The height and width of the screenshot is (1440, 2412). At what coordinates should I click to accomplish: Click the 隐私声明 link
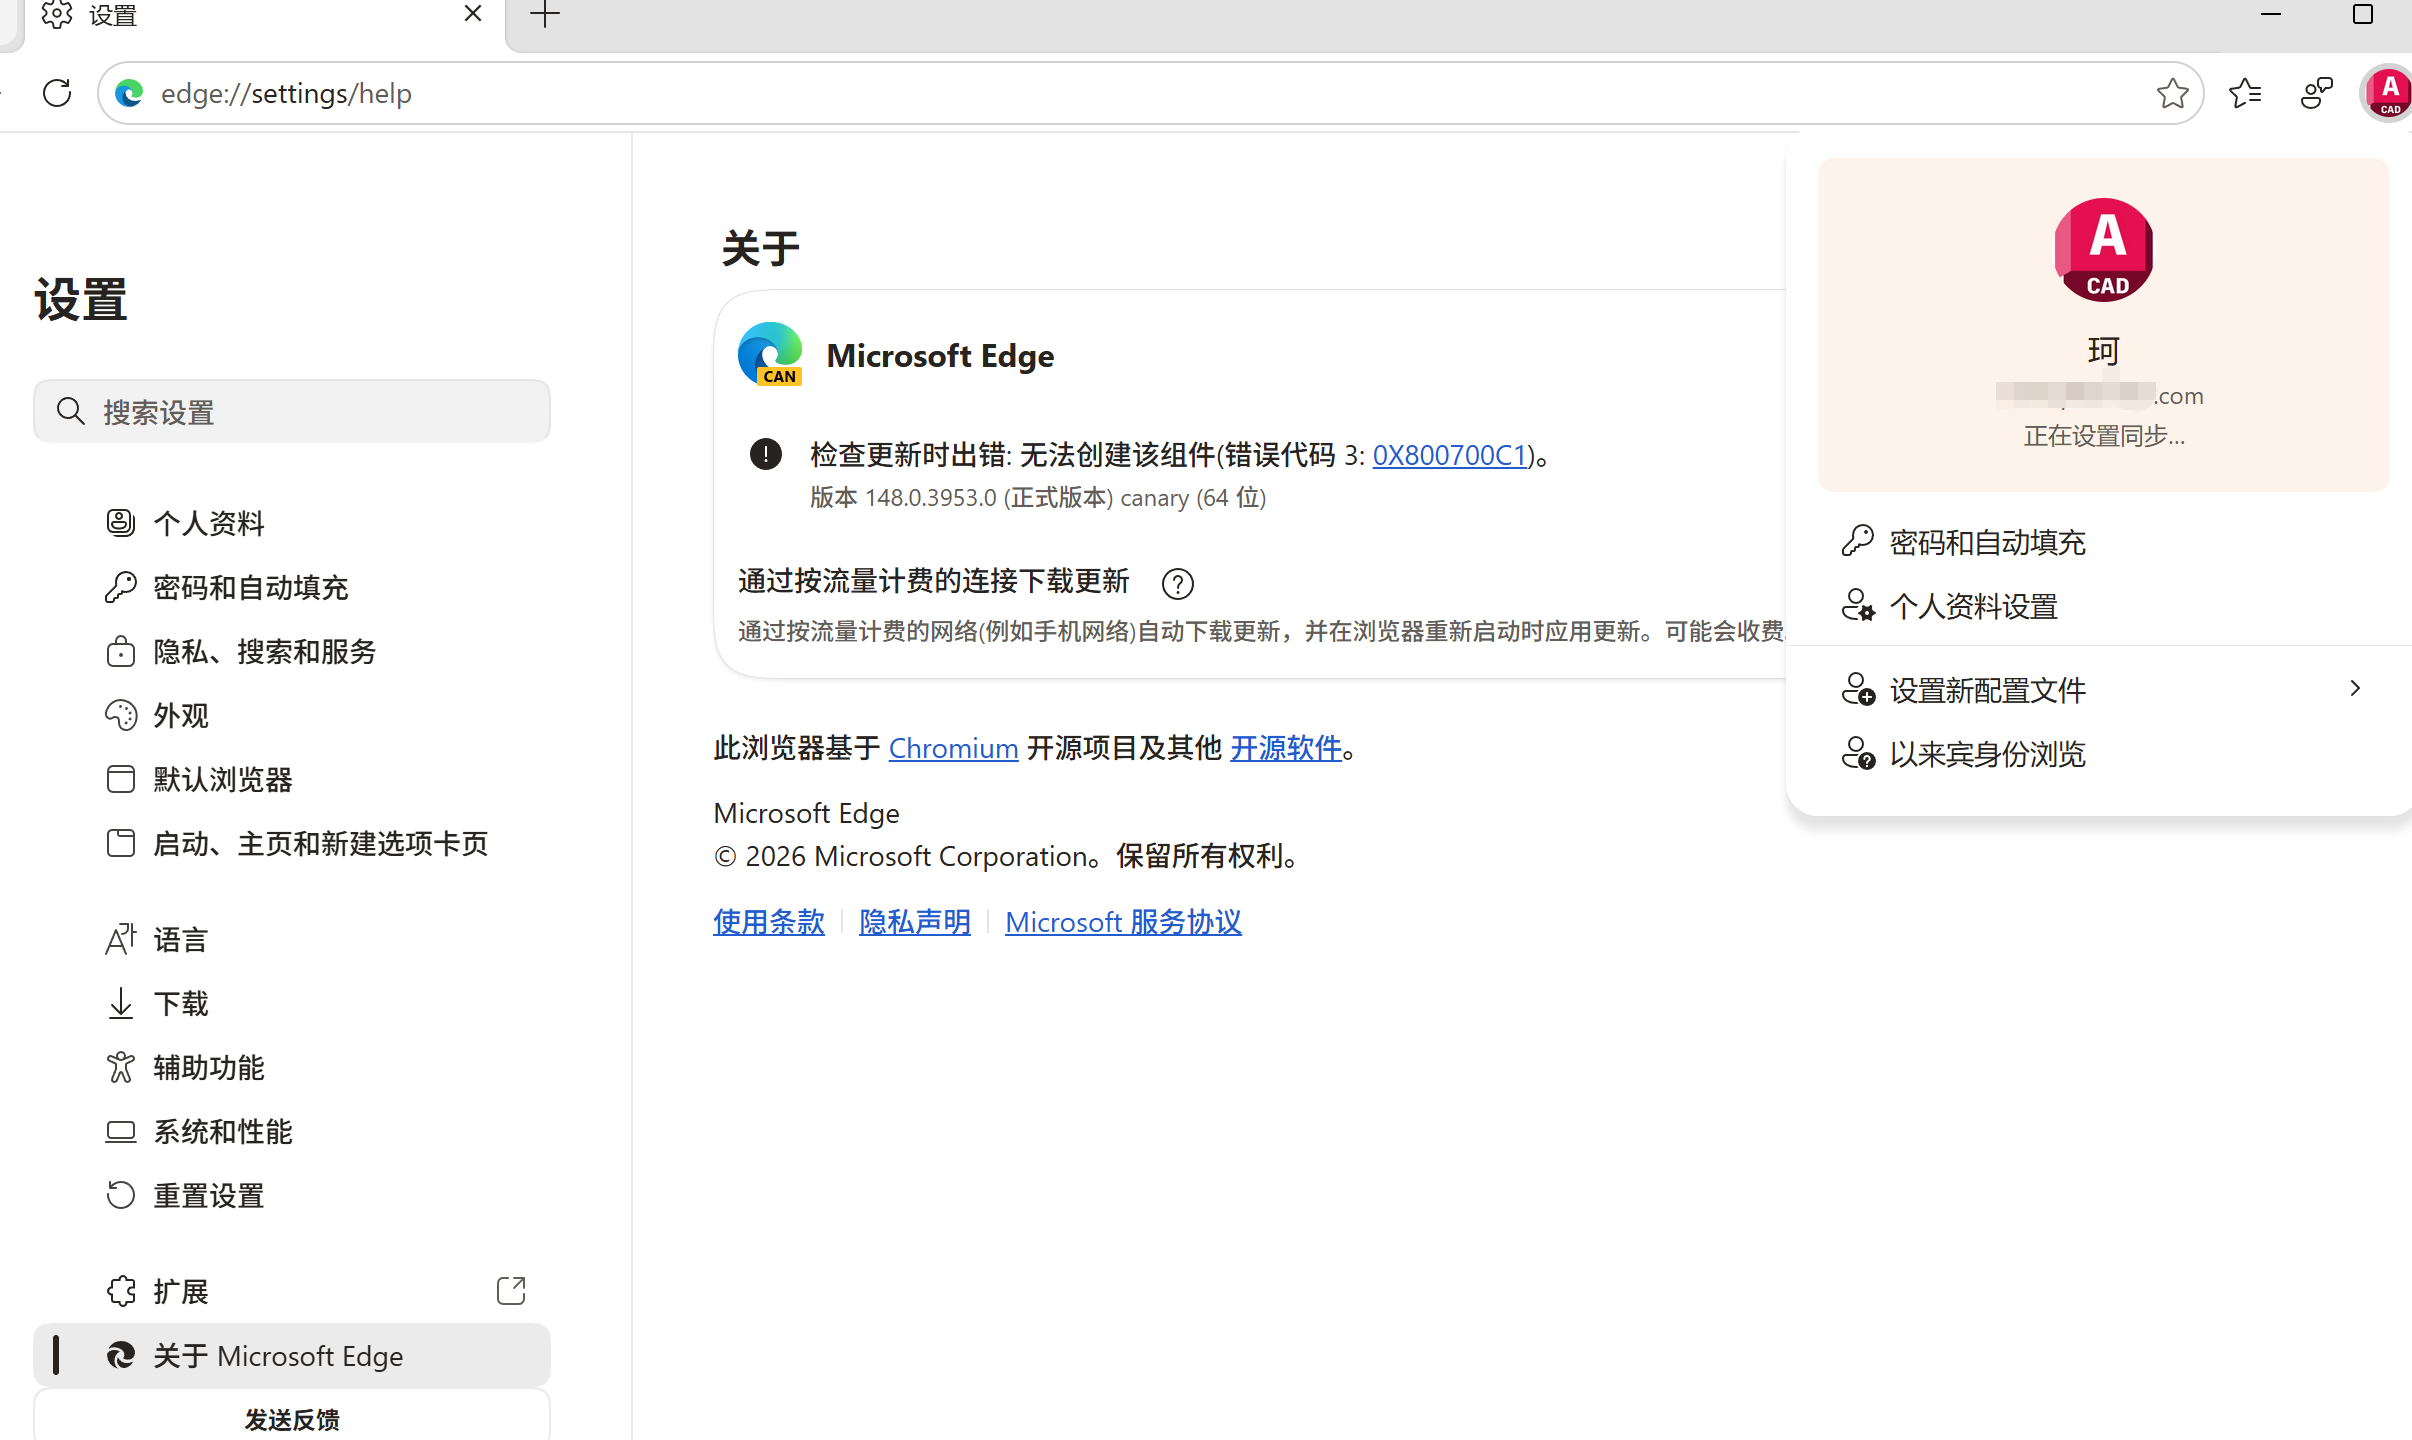tap(914, 921)
